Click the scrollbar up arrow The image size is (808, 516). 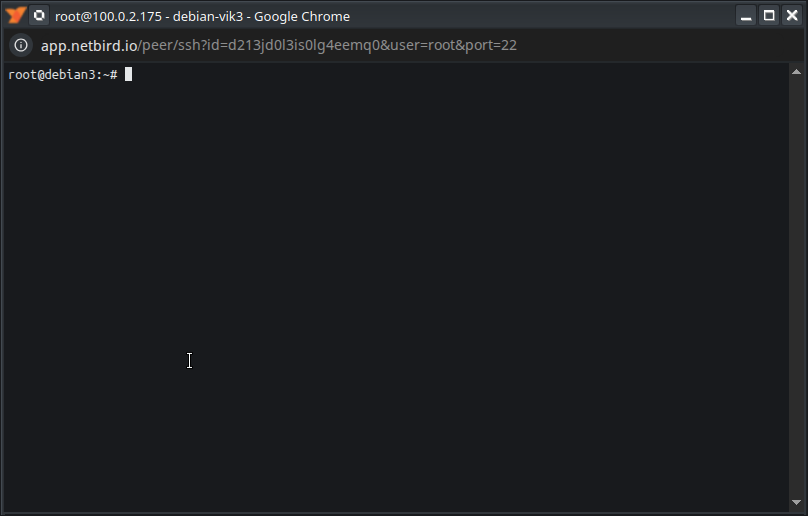(797, 72)
